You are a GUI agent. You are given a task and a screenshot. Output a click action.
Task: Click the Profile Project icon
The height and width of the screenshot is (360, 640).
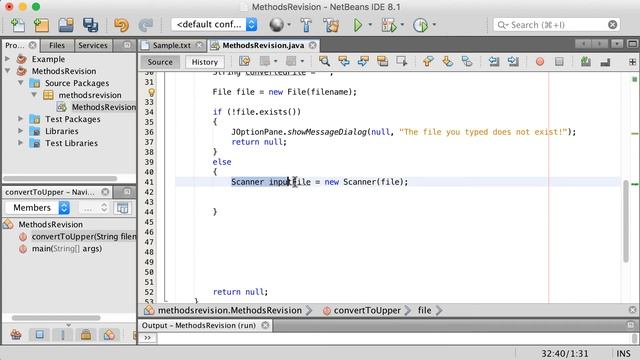click(x=420, y=25)
